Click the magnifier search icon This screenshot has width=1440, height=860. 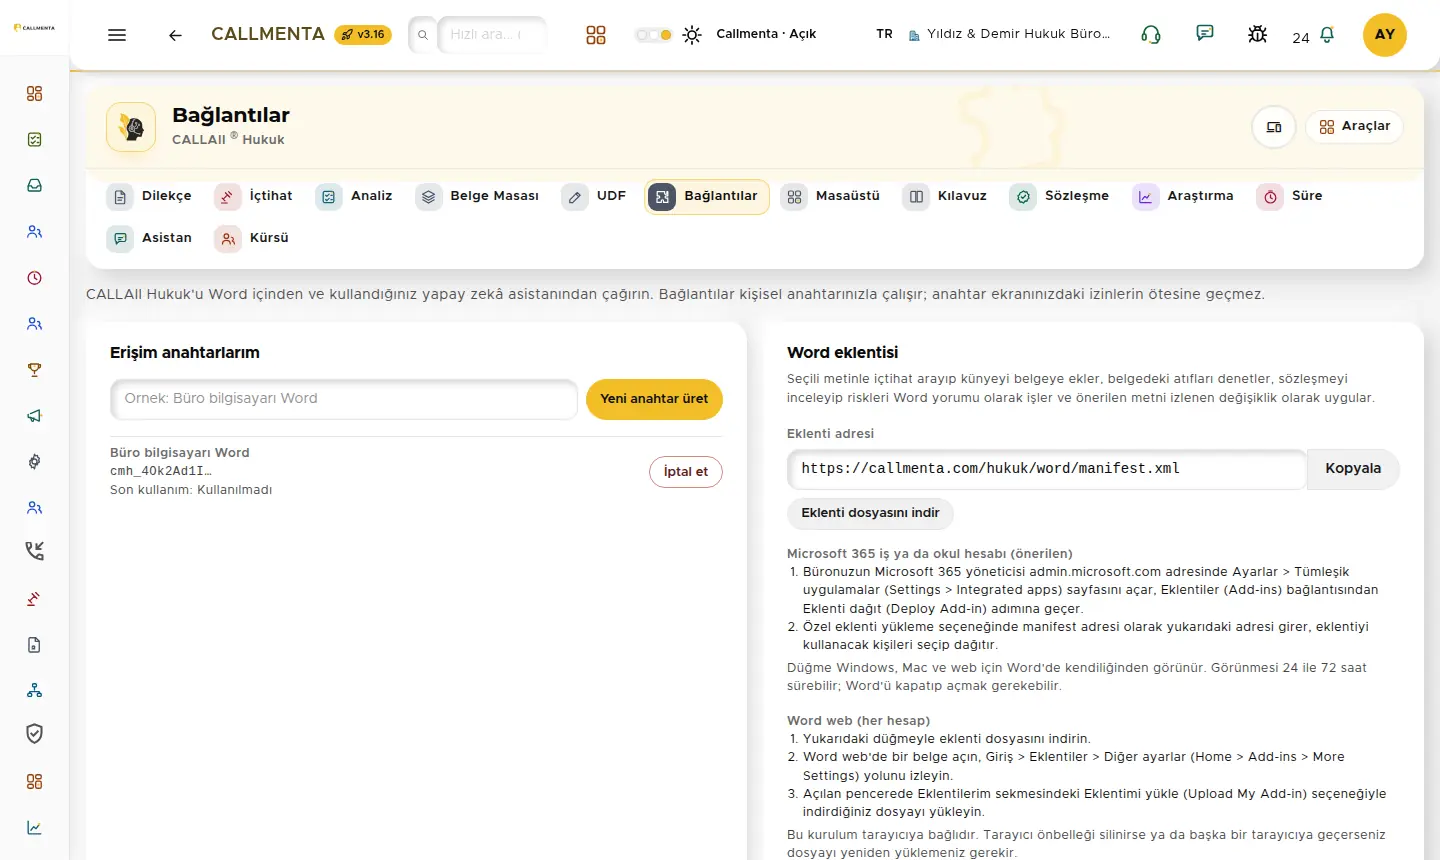423,35
